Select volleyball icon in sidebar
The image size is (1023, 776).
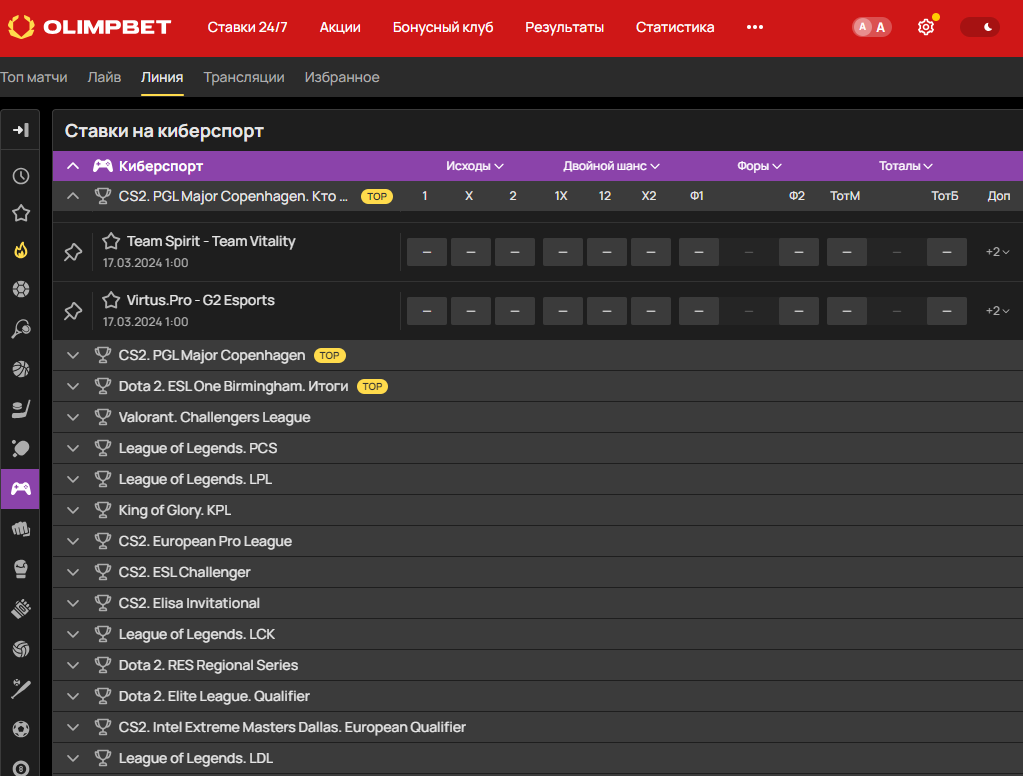21,649
